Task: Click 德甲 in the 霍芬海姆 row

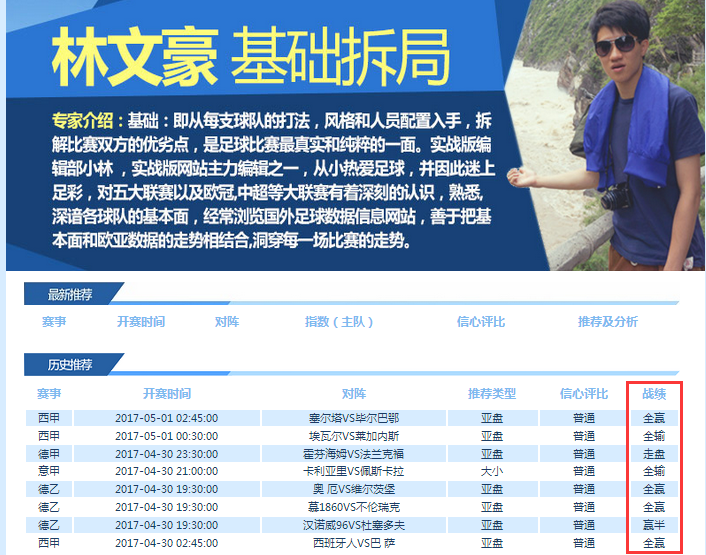Action: click(49, 454)
